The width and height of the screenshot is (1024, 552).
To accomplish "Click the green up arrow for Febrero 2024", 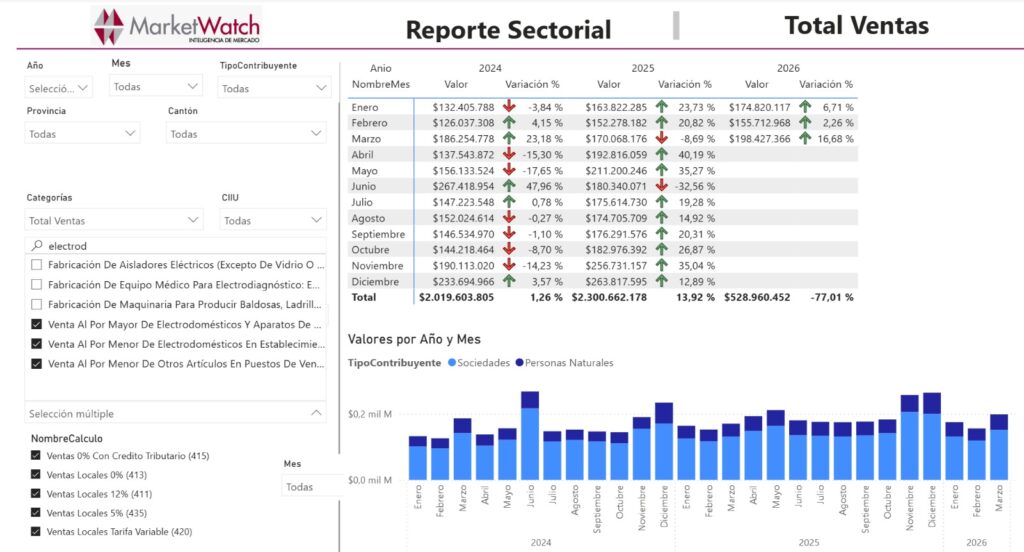I will (x=509, y=122).
